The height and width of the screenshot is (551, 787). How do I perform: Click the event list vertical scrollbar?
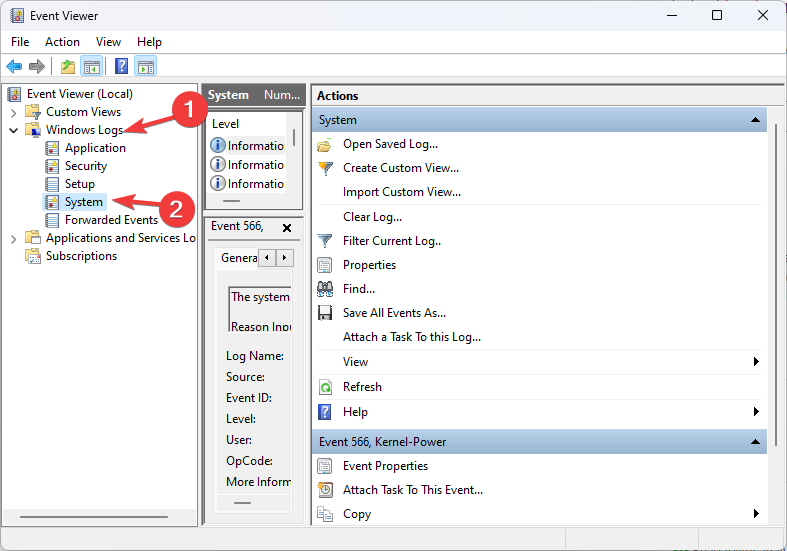click(294, 137)
